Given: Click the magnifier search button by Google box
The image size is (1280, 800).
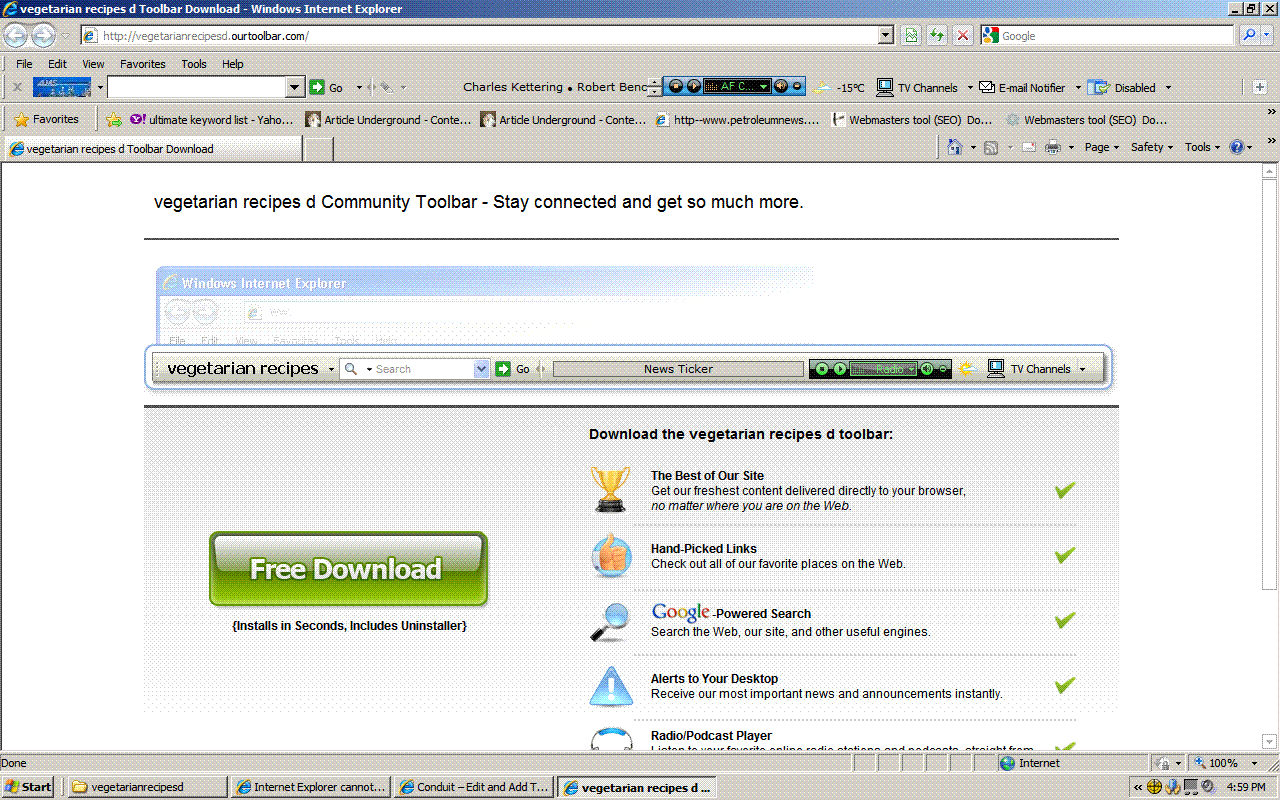Looking at the screenshot, I should pyautogui.click(x=1249, y=36).
